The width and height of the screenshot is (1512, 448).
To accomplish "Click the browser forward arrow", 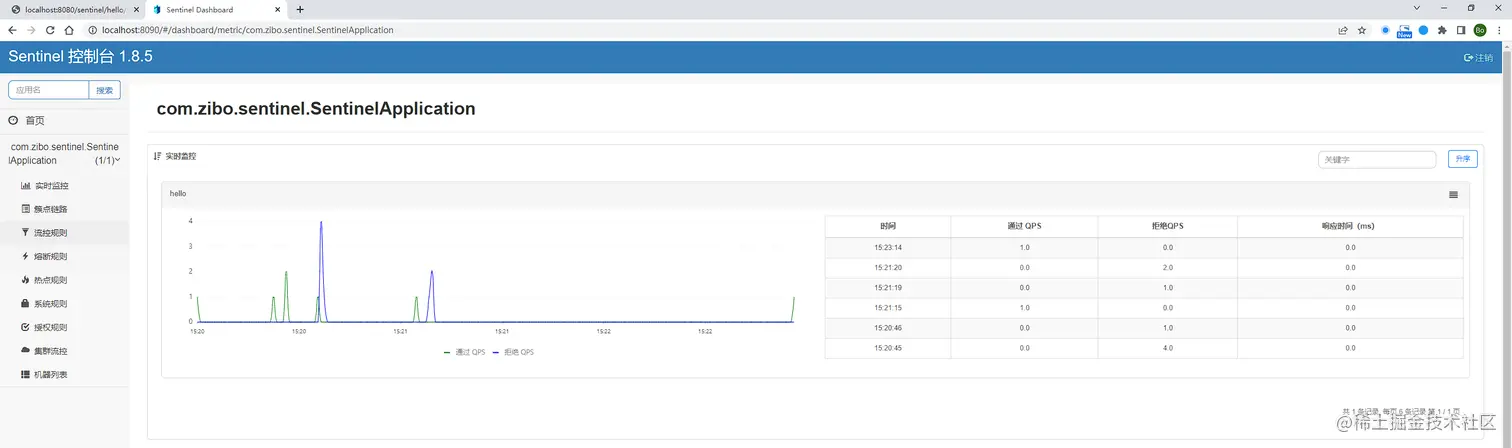I will (x=31, y=30).
